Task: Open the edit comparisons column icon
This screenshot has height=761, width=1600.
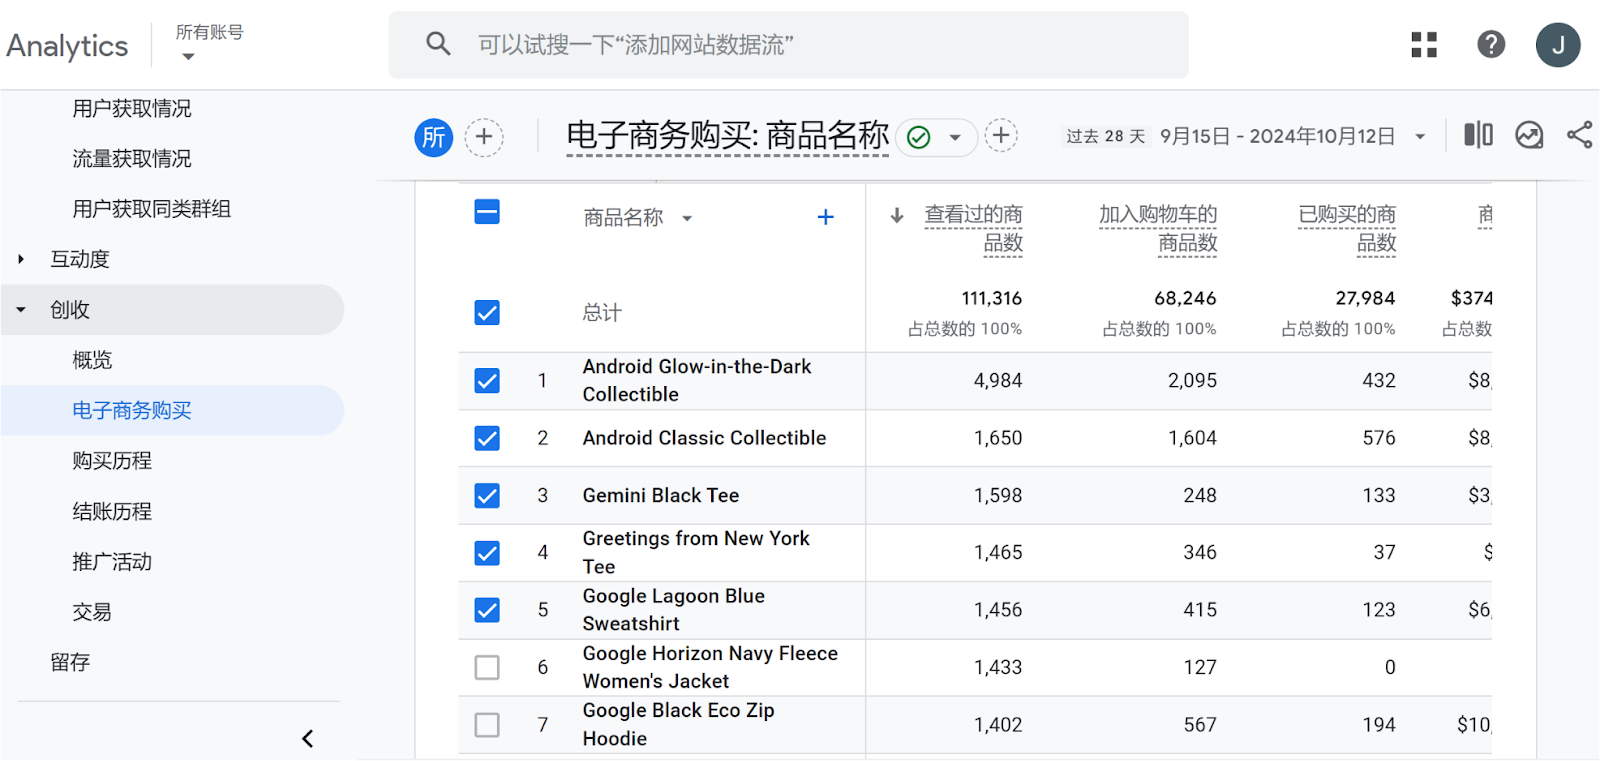Action: click(x=1478, y=135)
